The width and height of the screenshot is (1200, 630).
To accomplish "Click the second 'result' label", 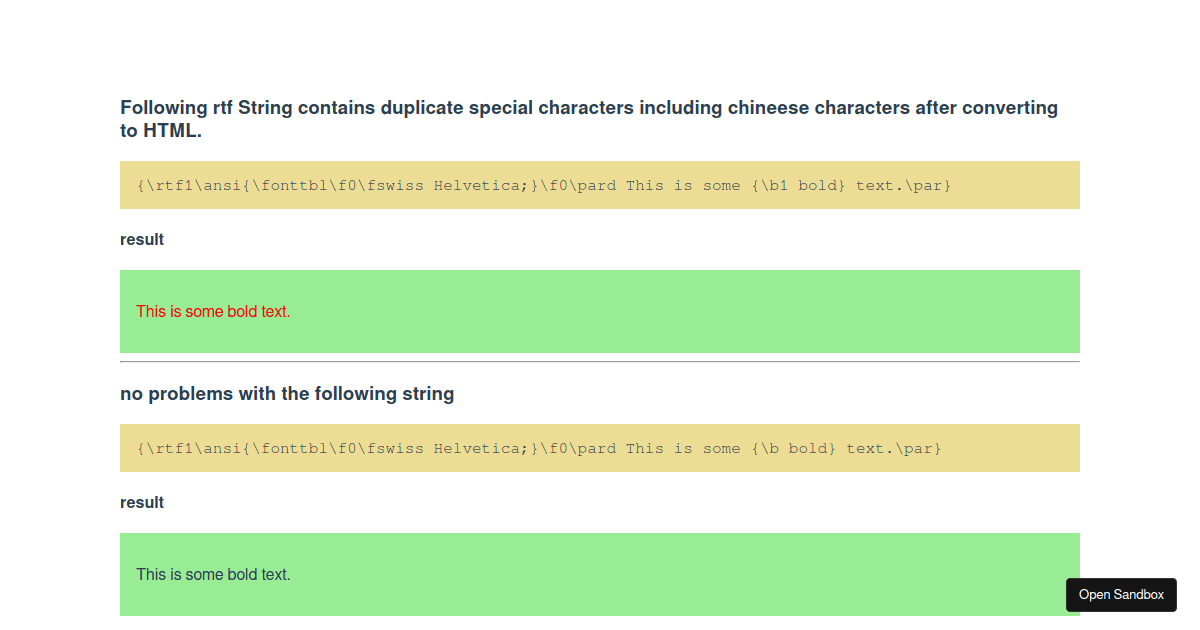I will (x=142, y=502).
